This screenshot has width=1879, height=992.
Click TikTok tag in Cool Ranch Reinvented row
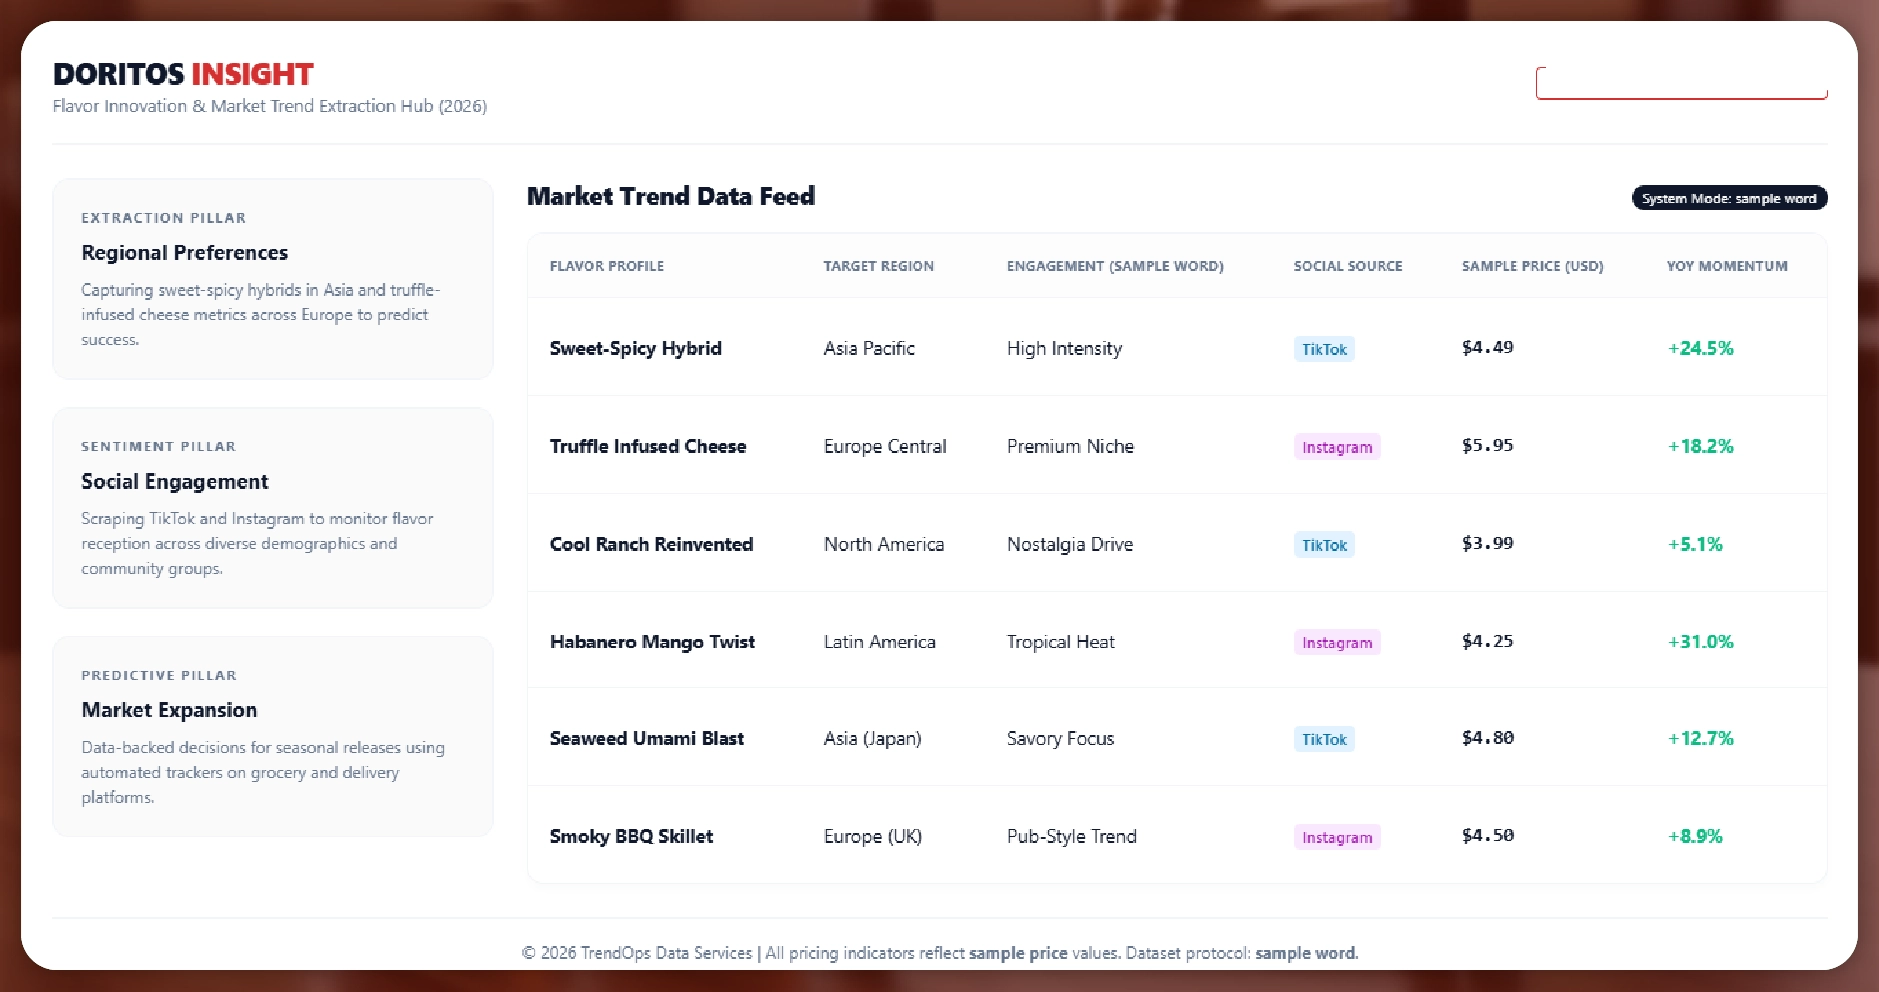pos(1324,545)
